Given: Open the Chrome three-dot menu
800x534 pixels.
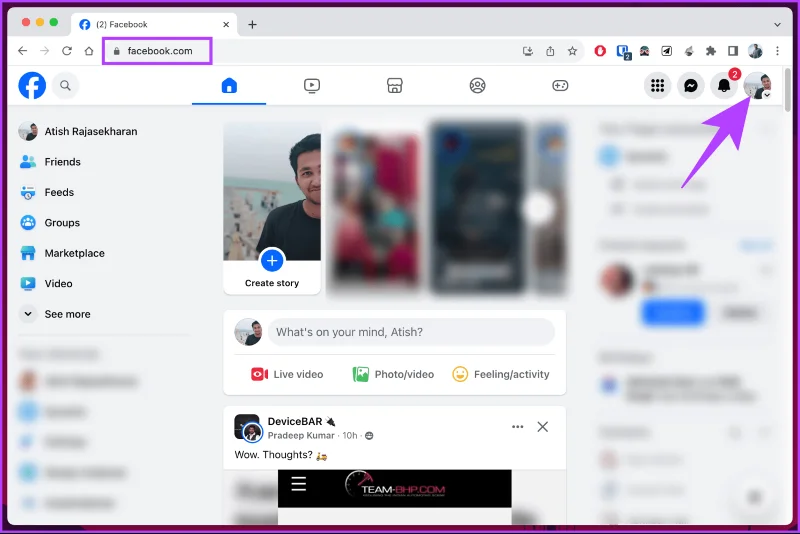Looking at the screenshot, I should click(x=777, y=50).
